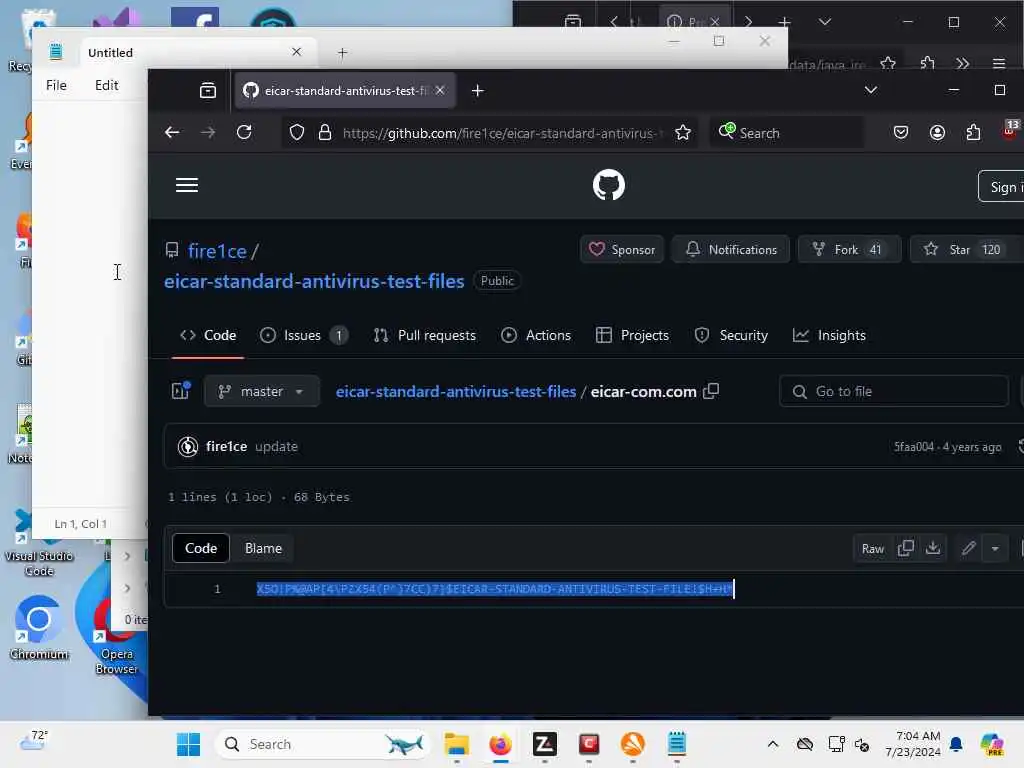Open Opera Browser desktop shortcut
This screenshot has height=768, width=1024.
(x=116, y=637)
